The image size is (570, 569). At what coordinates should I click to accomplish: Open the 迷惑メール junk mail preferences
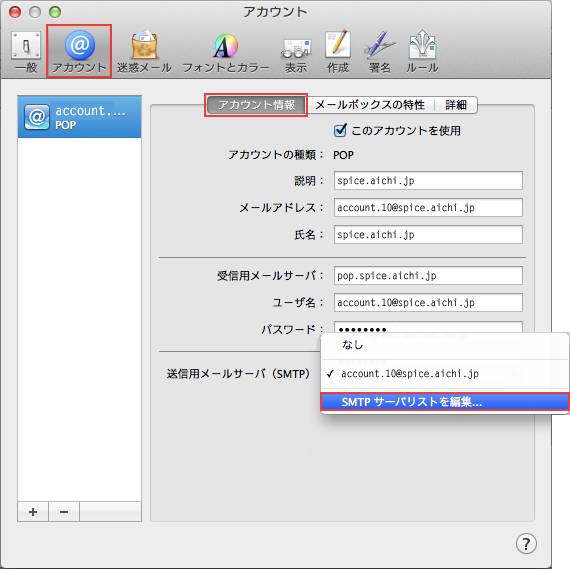coord(144,52)
